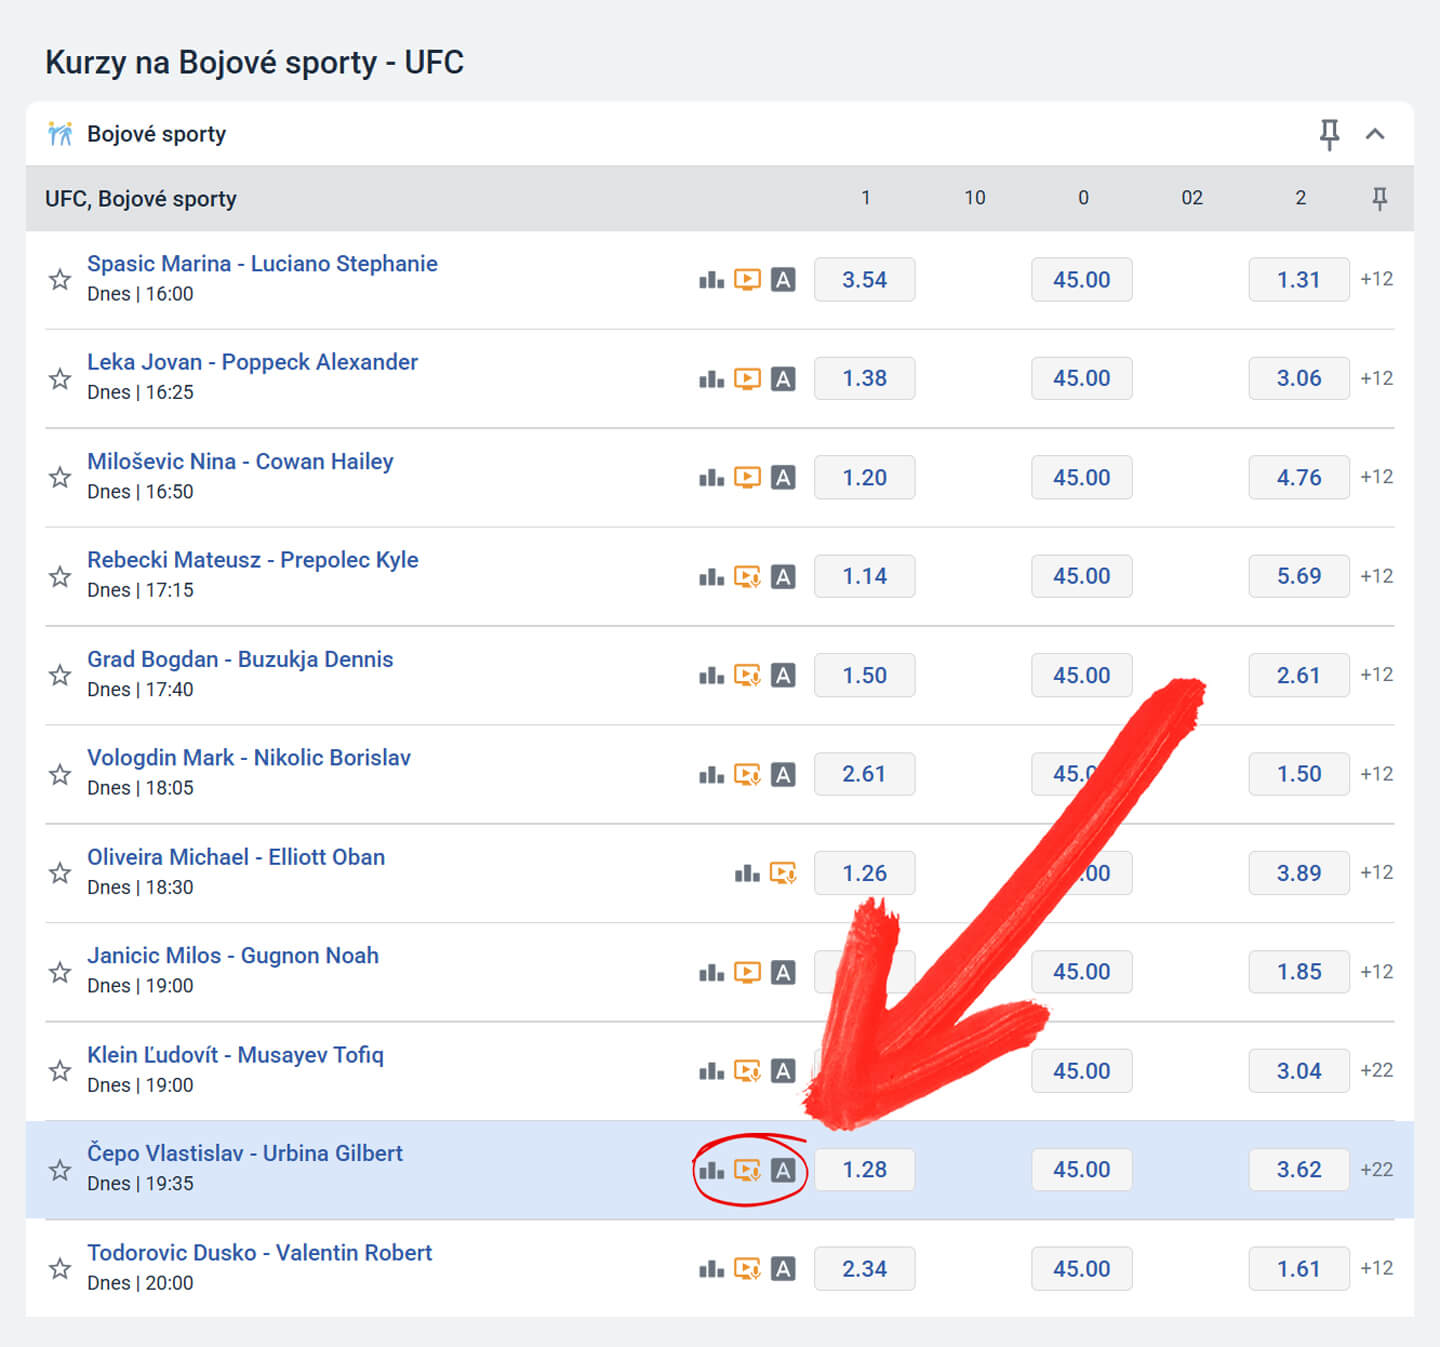The width and height of the screenshot is (1440, 1347).
Task: Open statistics icon for Todorovic Dusko match
Action: coord(711,1269)
